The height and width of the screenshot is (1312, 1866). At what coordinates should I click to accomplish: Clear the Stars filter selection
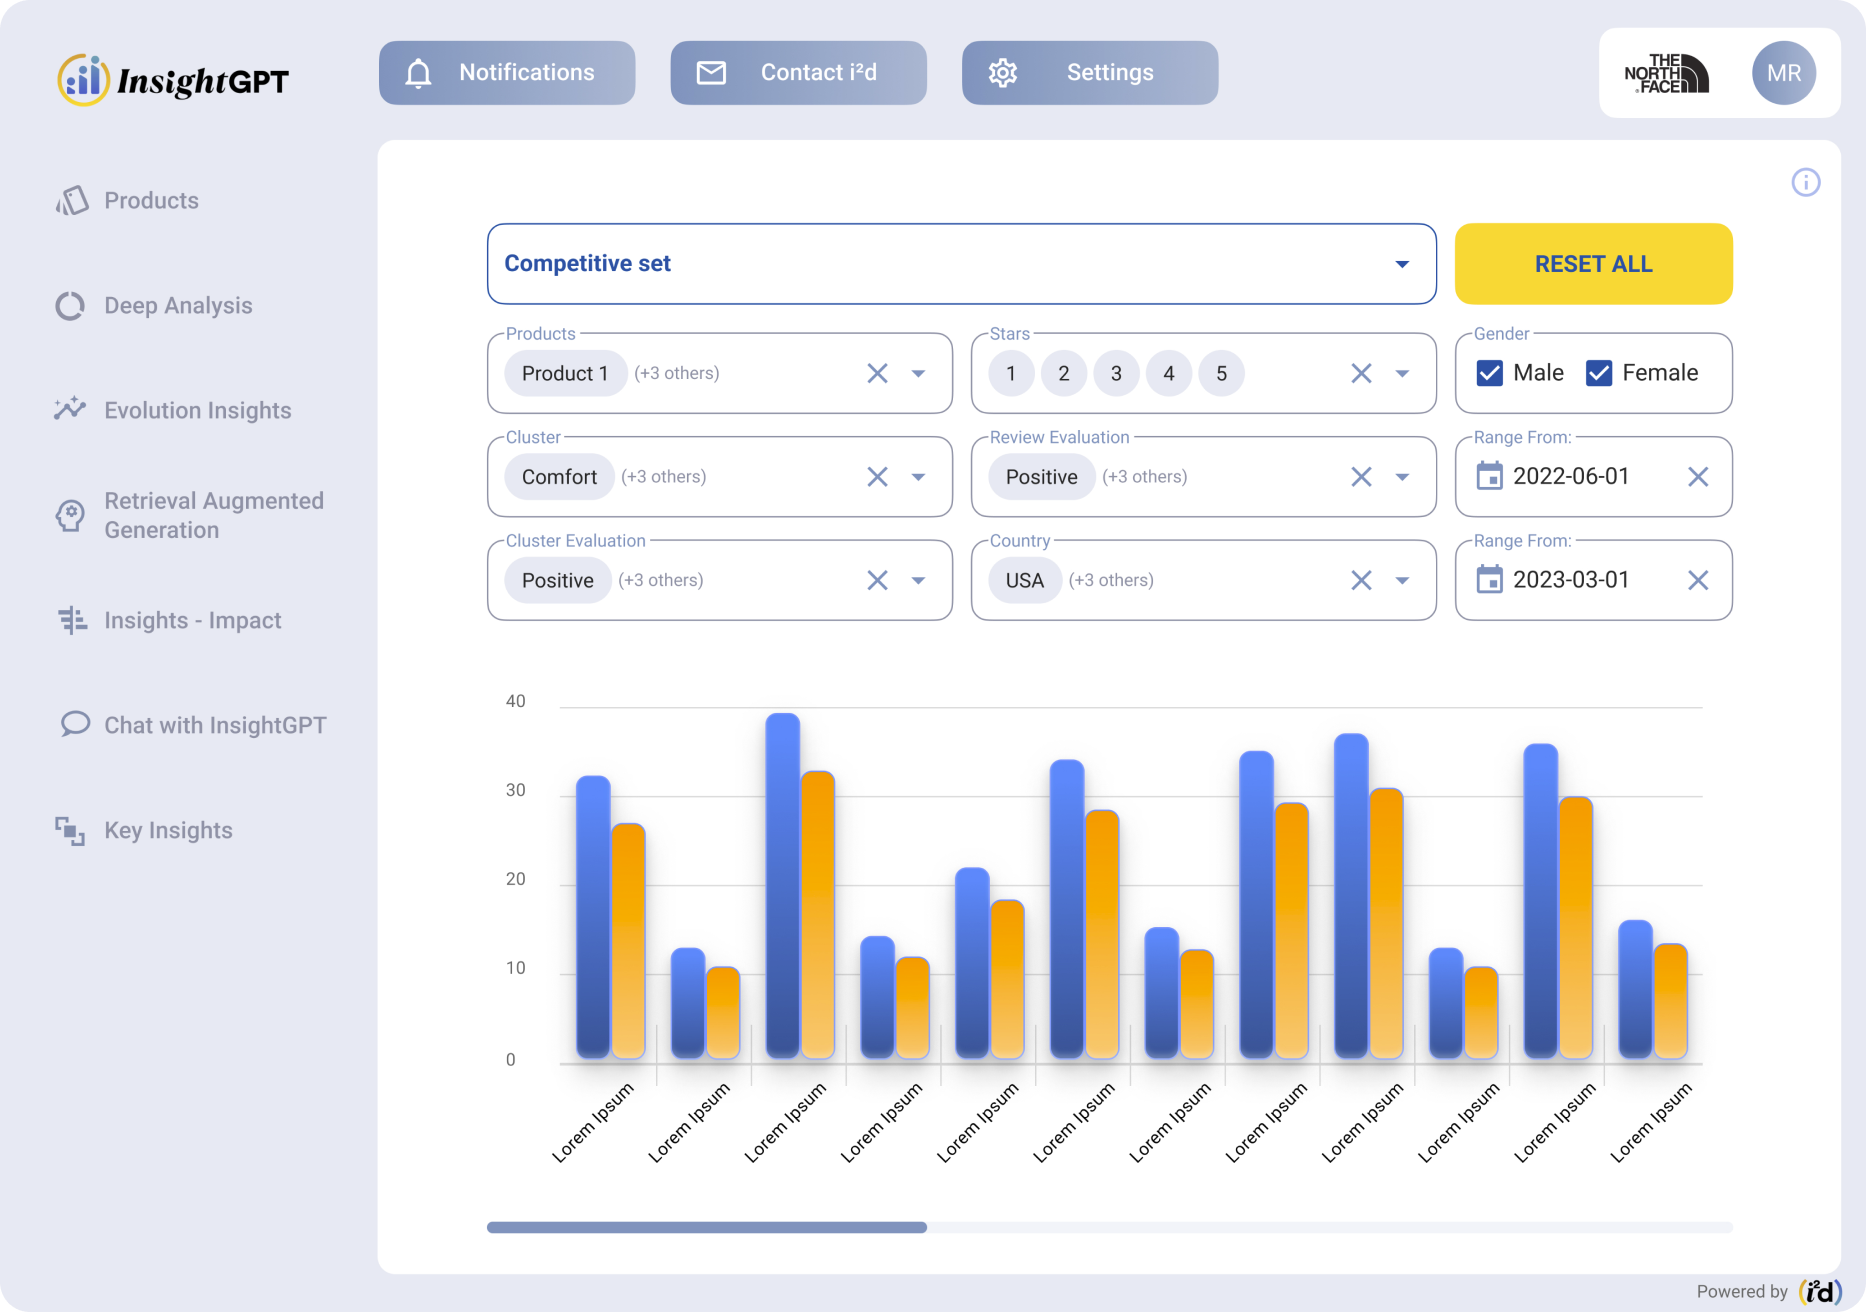point(1360,373)
